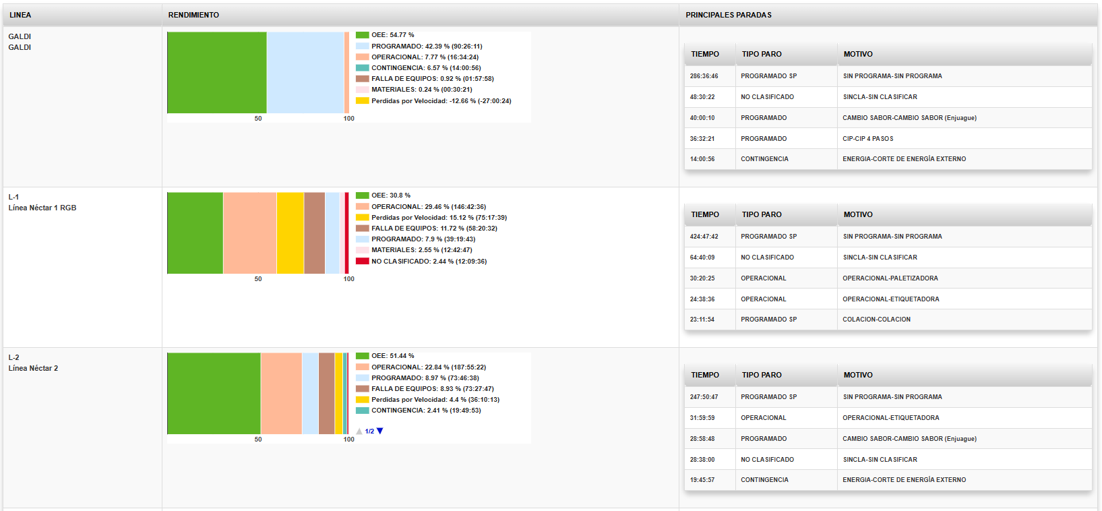Image resolution: width=1102 pixels, height=511 pixels.
Task: Click the RENDIMIENTO column header
Action: (194, 15)
